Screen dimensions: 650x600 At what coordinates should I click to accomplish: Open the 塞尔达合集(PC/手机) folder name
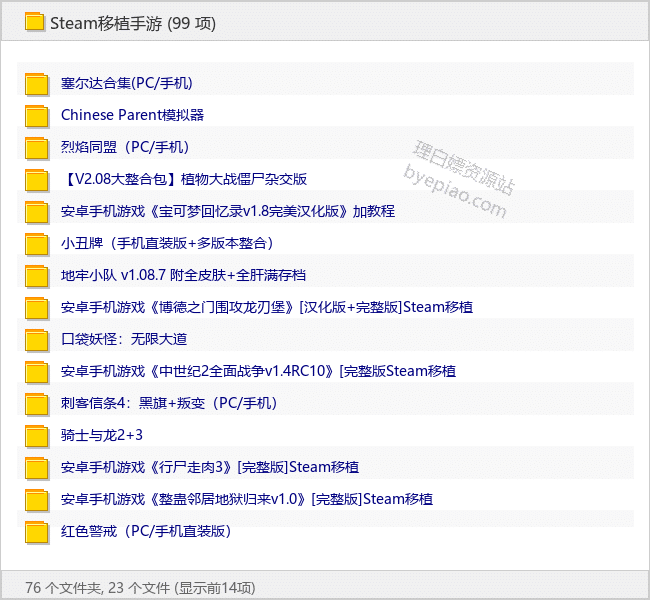(126, 83)
